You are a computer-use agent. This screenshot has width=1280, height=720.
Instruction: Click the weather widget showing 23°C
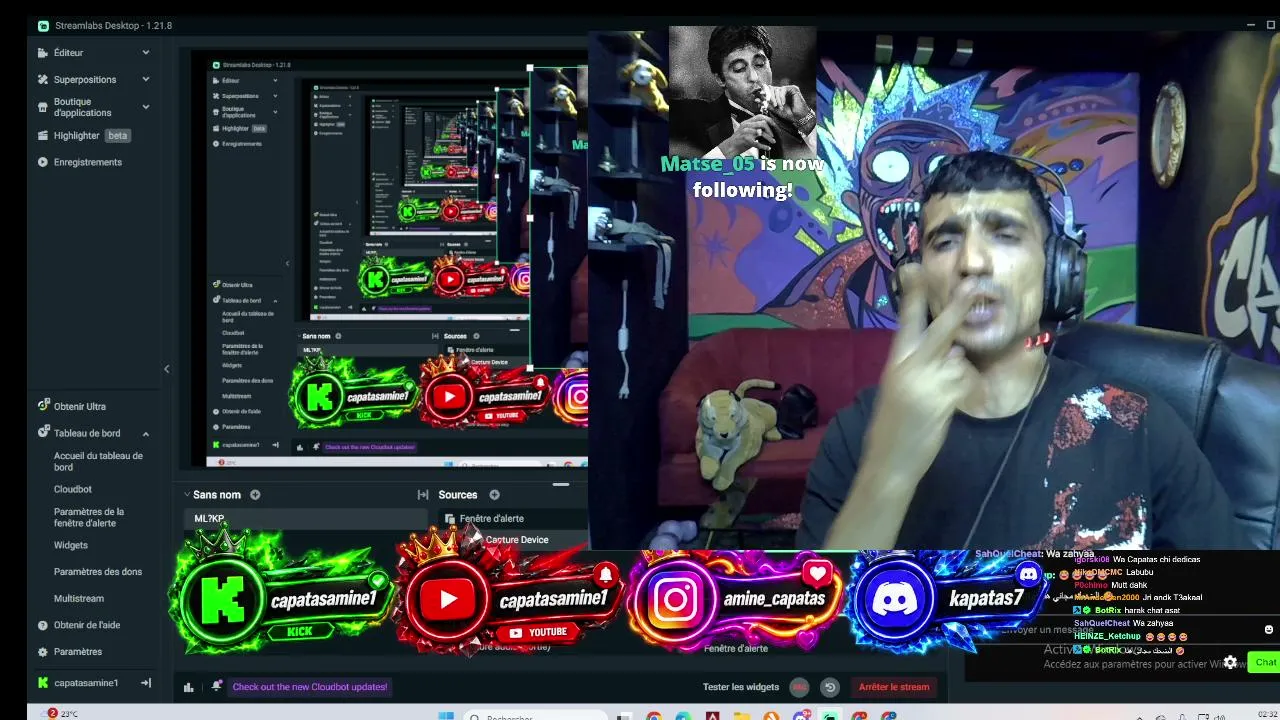pos(61,714)
